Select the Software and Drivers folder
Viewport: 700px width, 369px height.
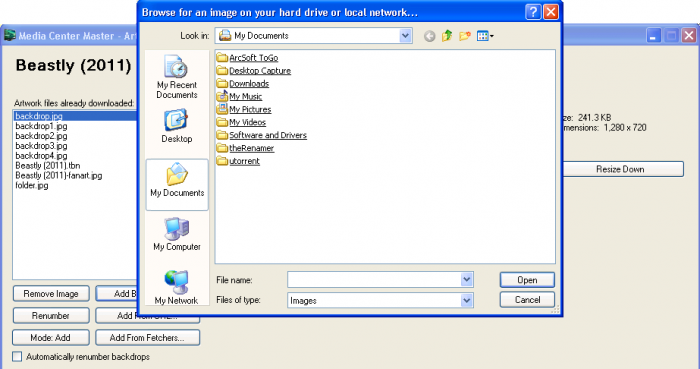[262, 135]
